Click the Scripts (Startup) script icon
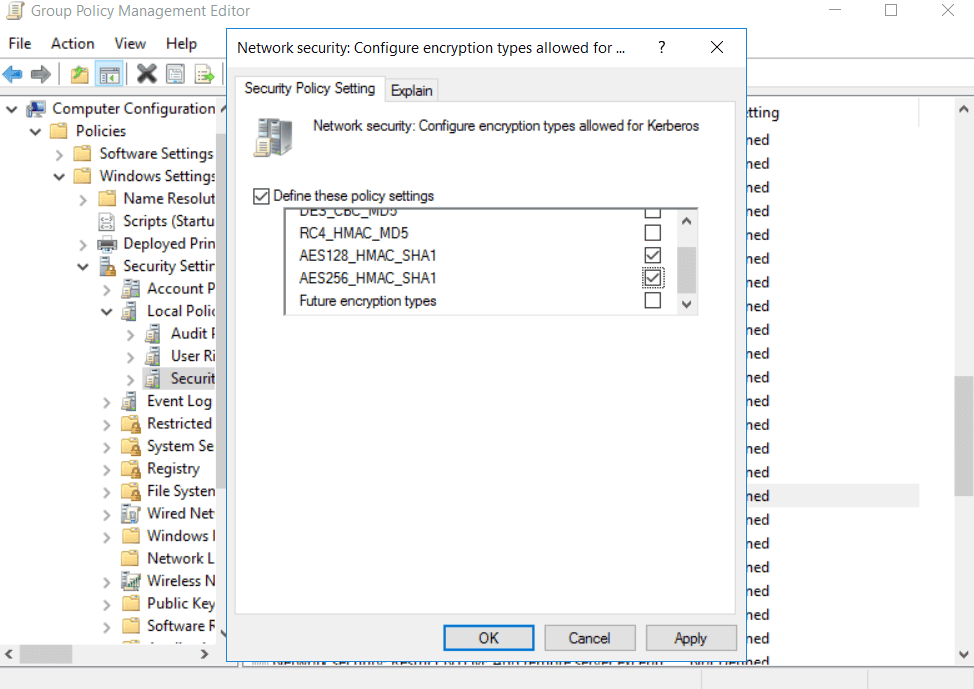 [107, 221]
